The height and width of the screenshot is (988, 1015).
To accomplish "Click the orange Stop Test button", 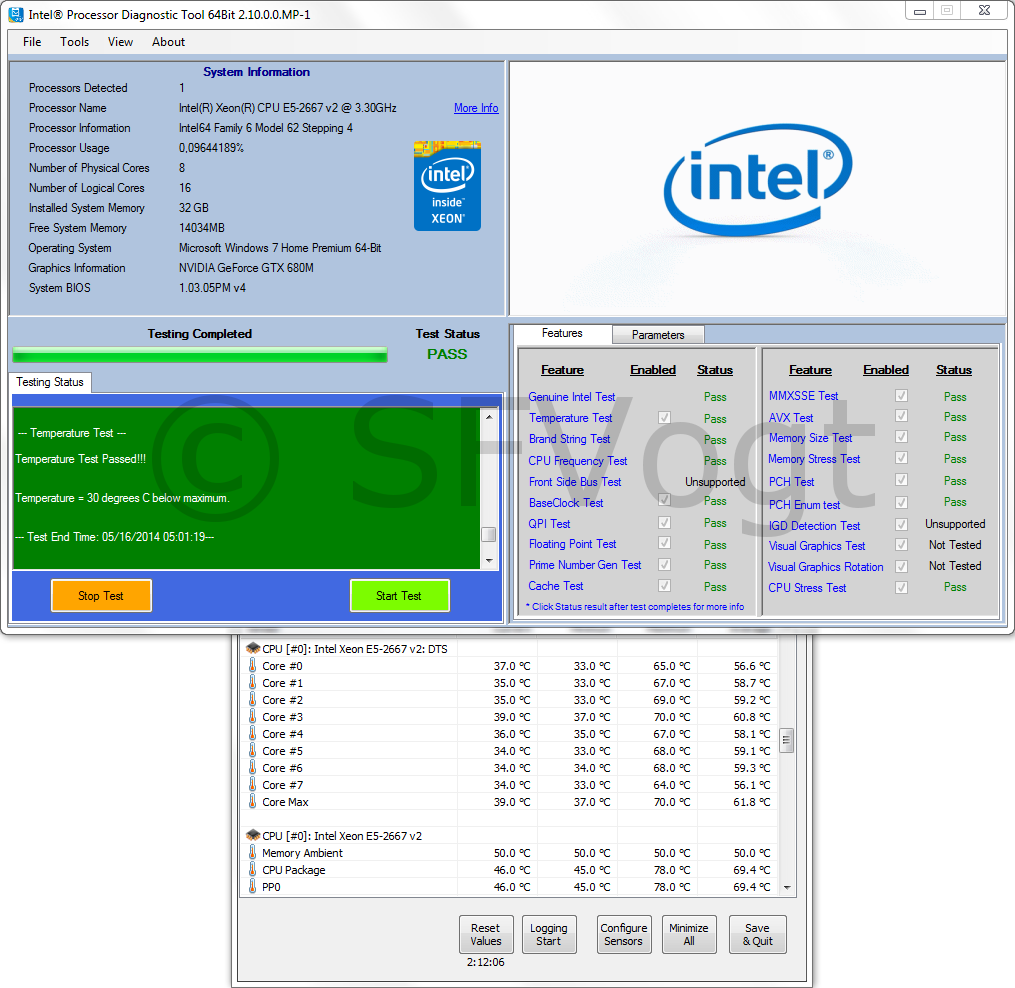I will pyautogui.click(x=101, y=596).
